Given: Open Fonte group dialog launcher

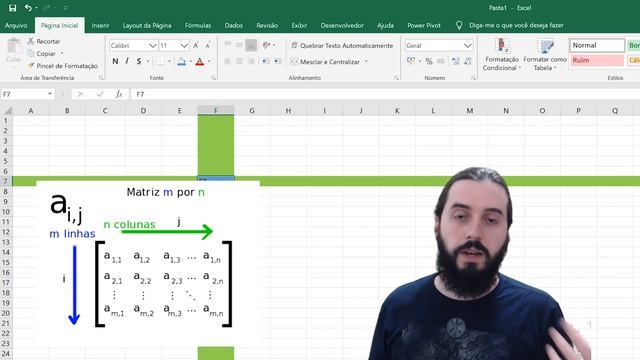Looking at the screenshot, I should coord(213,78).
